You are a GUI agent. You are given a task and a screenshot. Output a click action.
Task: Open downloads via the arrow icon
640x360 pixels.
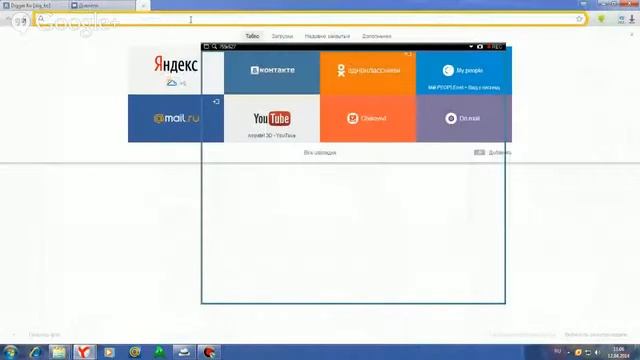point(632,19)
